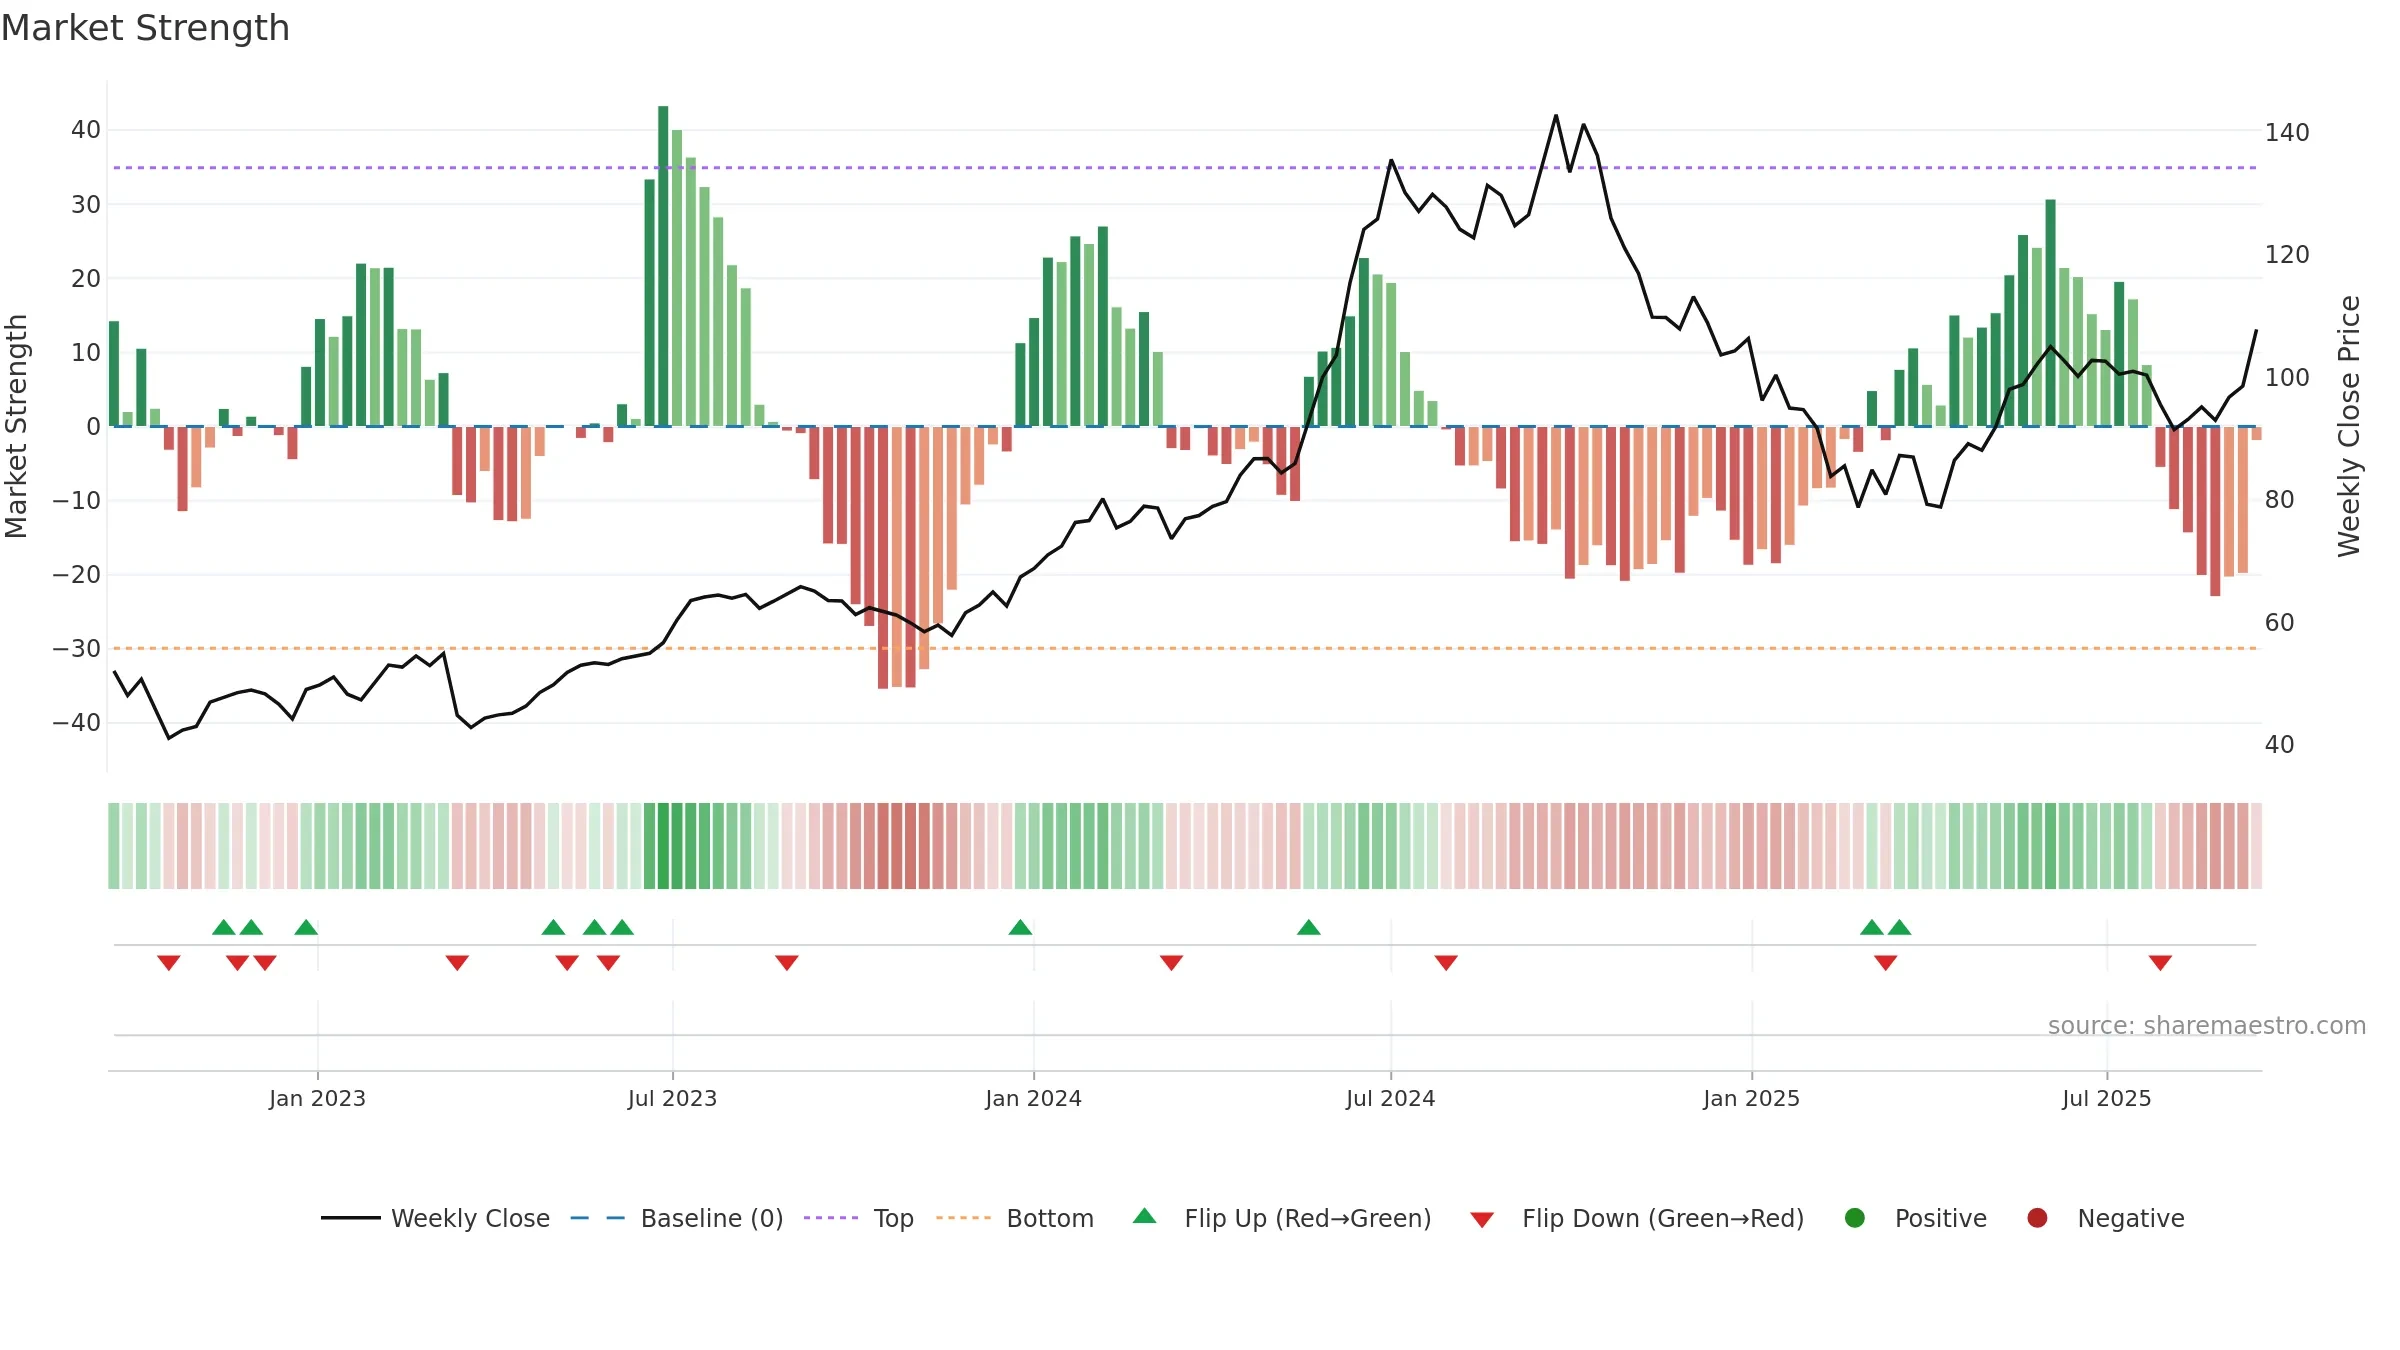Viewport: 2400px width, 1350px height.
Task: Click the orange dotted Bottom legend line
Action: point(964,1218)
